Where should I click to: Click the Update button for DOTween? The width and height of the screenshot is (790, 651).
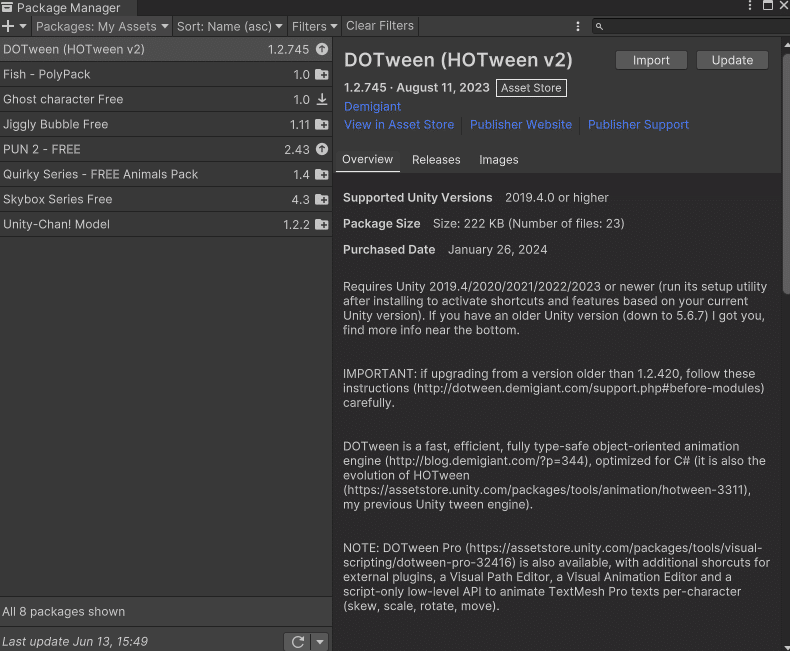pyautogui.click(x=732, y=60)
